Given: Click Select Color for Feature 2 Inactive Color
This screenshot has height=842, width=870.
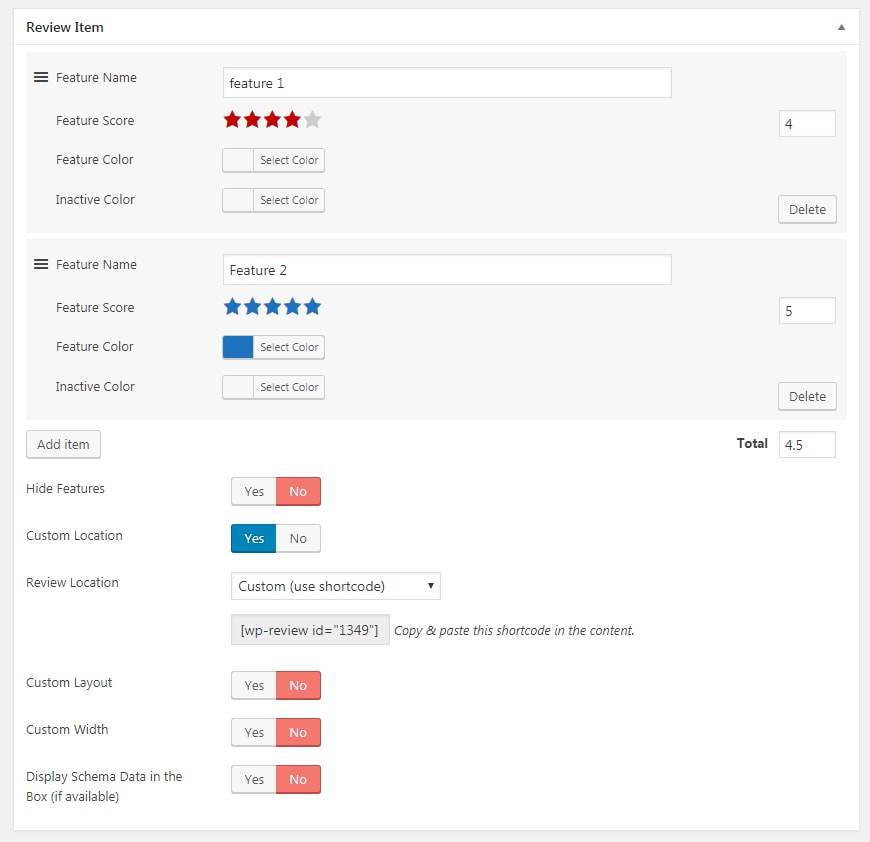Looking at the screenshot, I should [289, 387].
